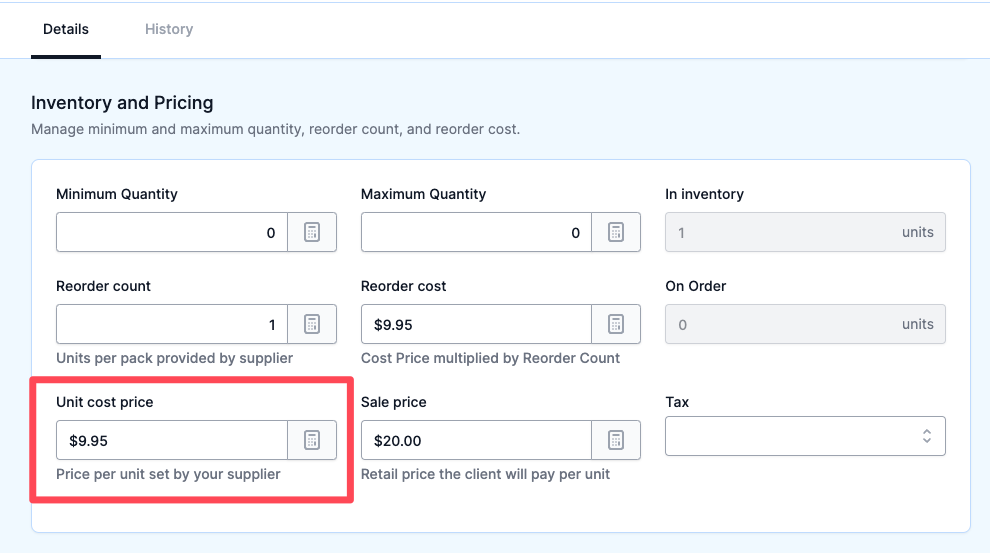
Task: Open the Unit cost price calculator
Action: point(312,440)
